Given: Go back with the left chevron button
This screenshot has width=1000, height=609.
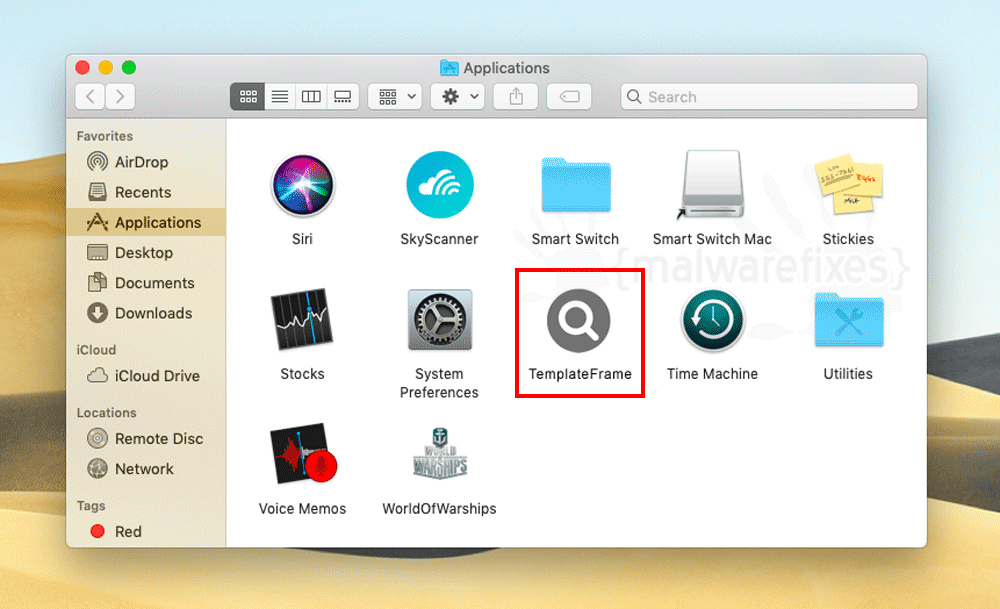Looking at the screenshot, I should click(x=90, y=97).
